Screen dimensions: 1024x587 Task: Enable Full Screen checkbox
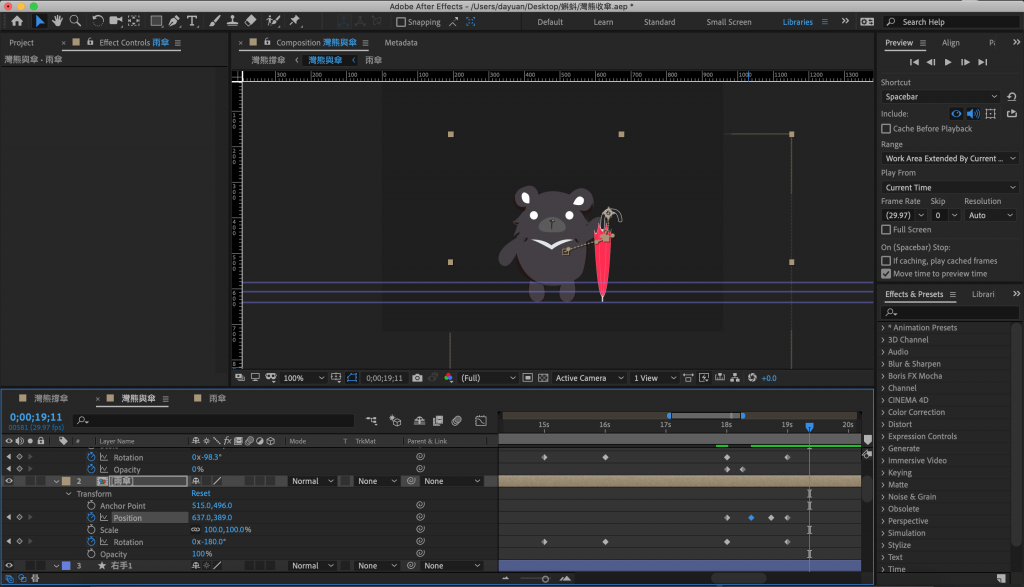(886, 229)
